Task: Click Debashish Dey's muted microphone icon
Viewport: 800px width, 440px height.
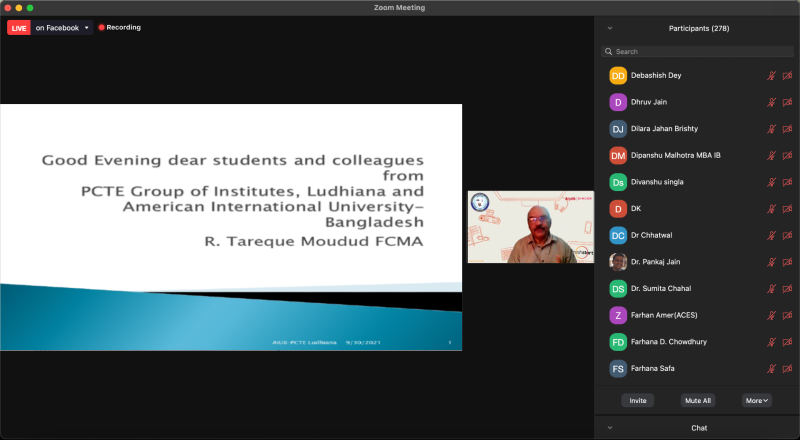Action: pyautogui.click(x=771, y=75)
